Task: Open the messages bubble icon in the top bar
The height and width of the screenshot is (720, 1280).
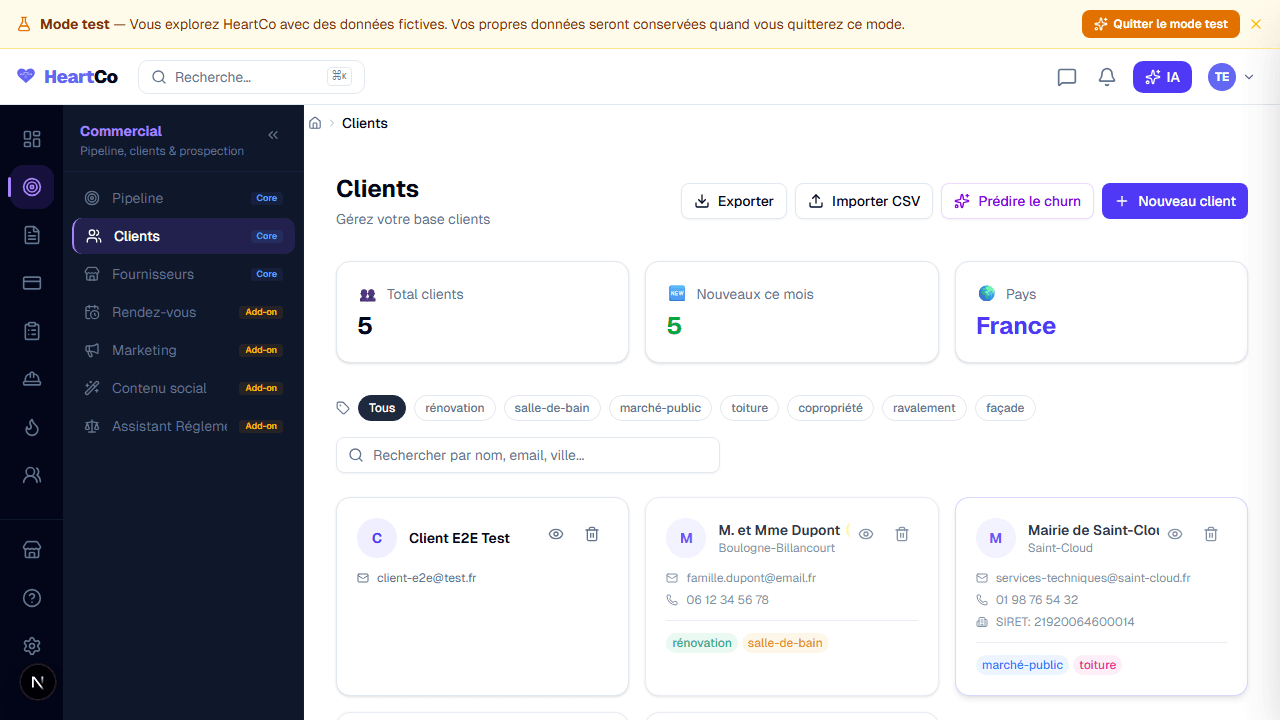Action: pyautogui.click(x=1066, y=76)
